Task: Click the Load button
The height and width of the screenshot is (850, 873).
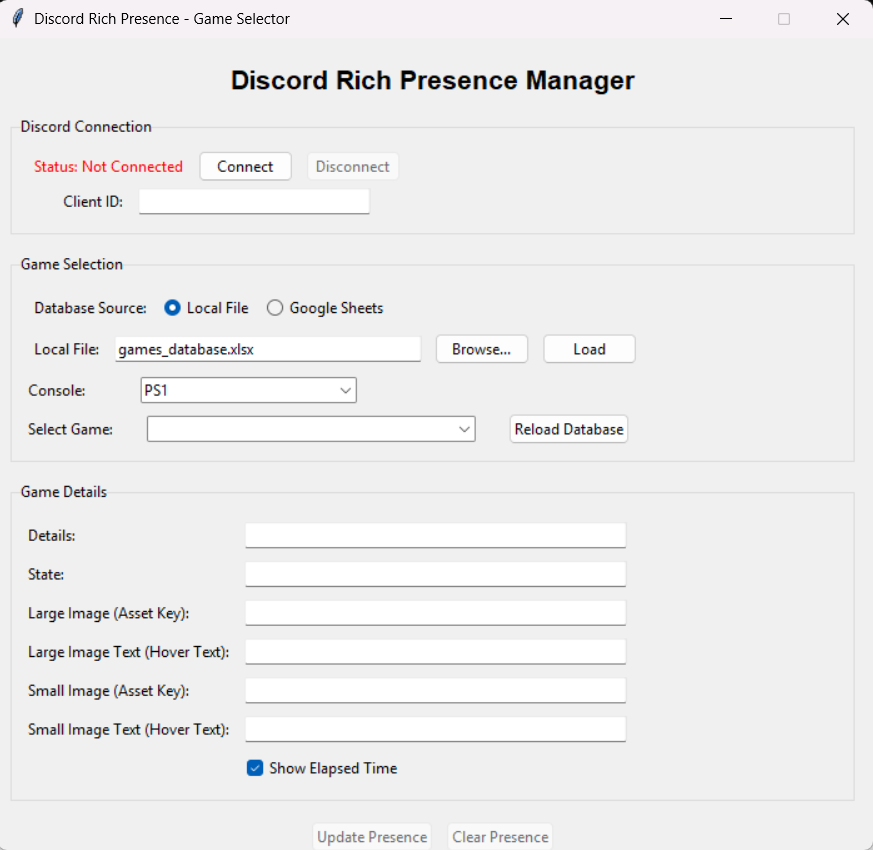Action: coord(589,349)
